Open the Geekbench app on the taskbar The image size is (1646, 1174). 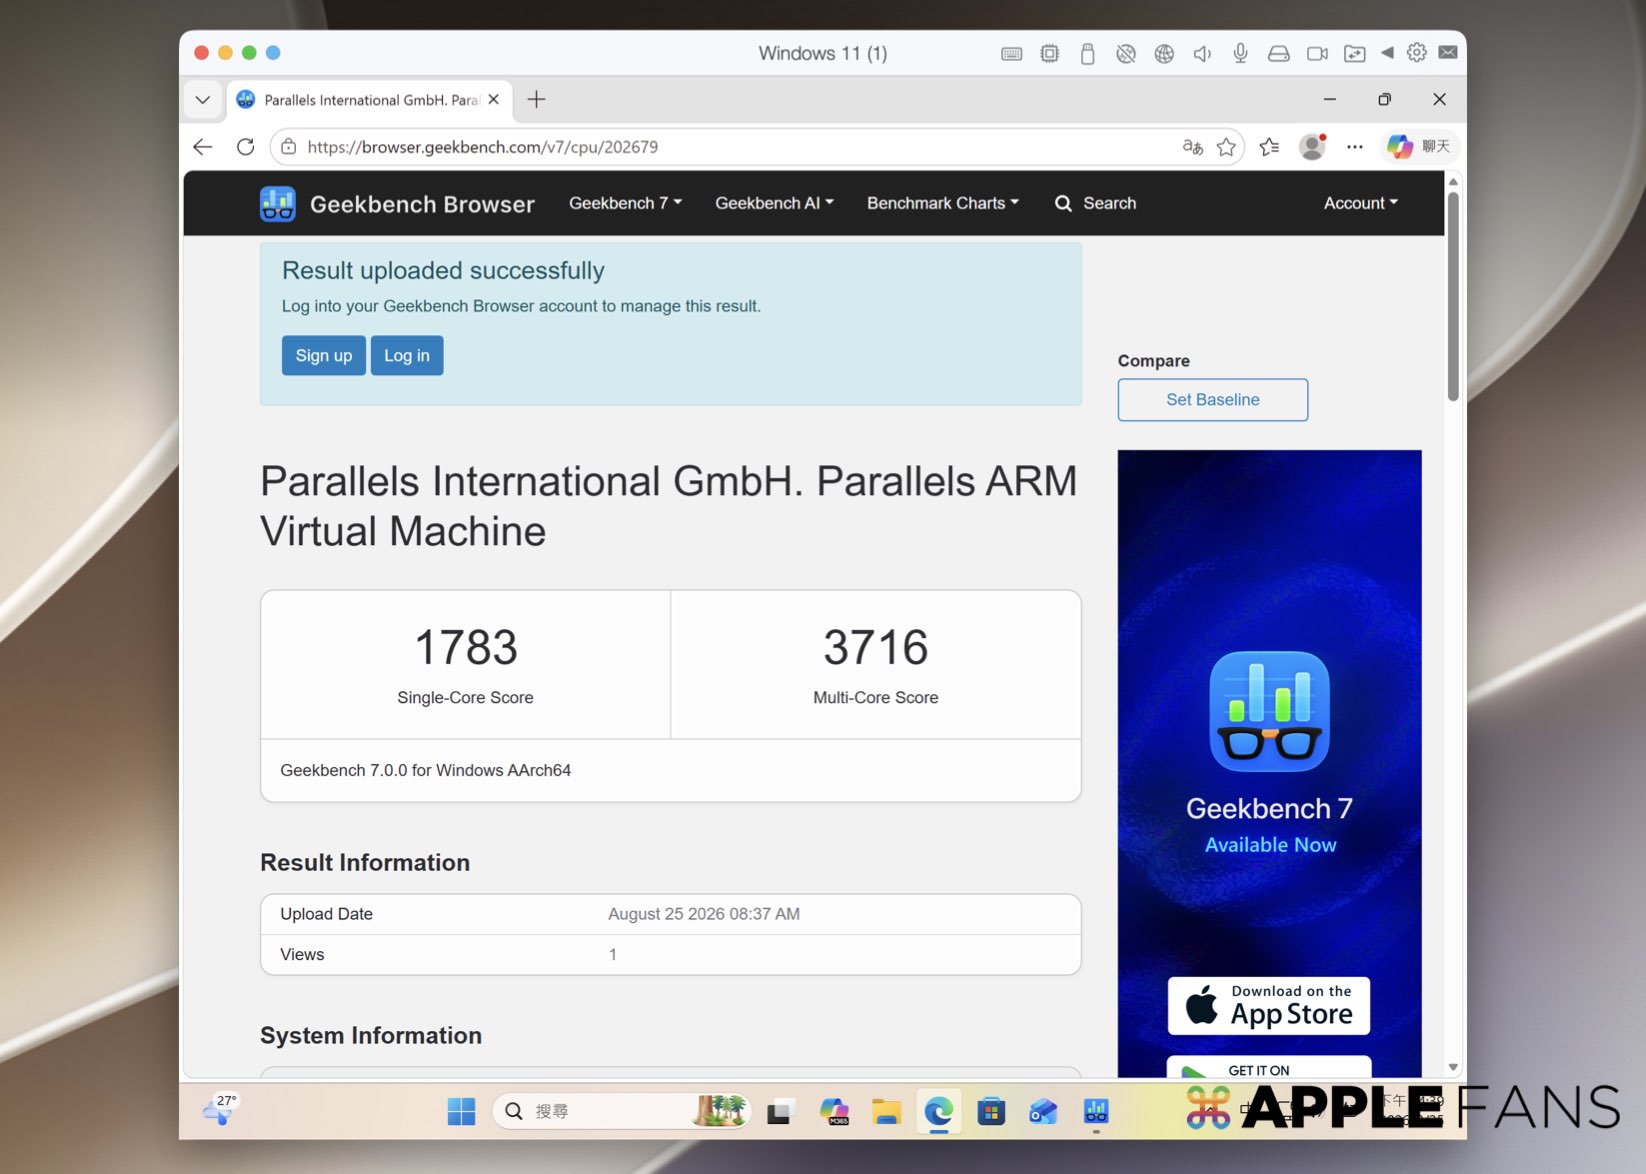[x=1096, y=1111]
